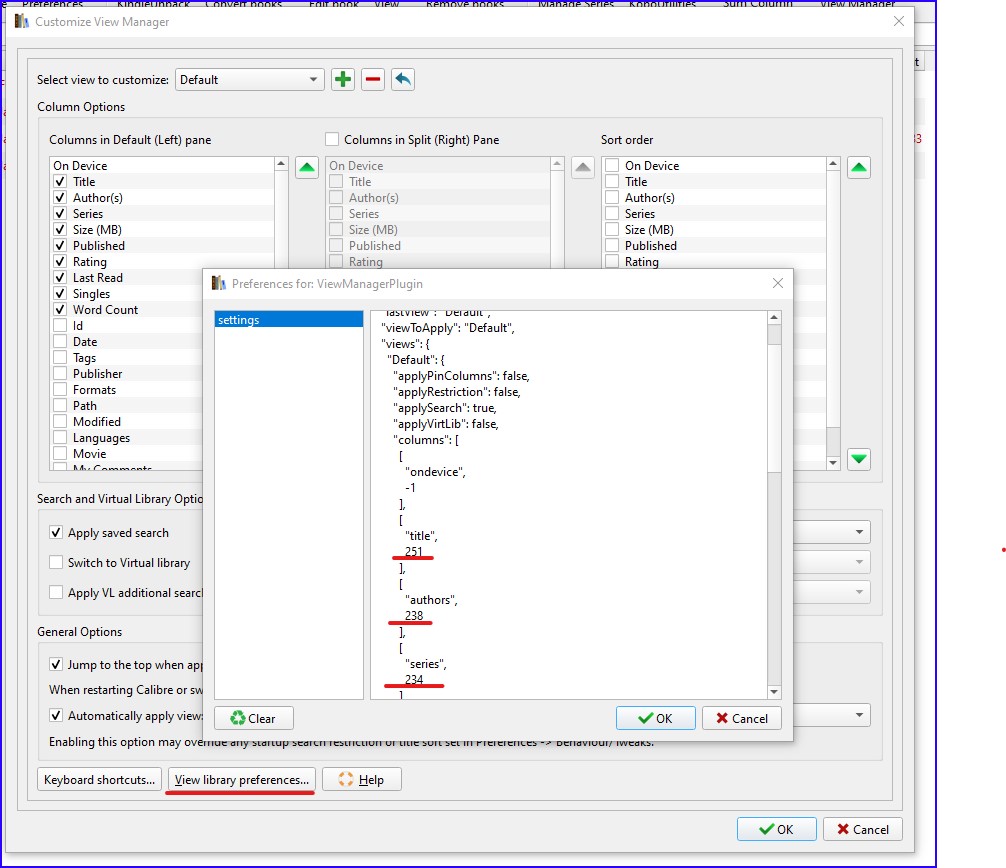The width and height of the screenshot is (1006, 868).
Task: Click the 251 title width value
Action: [414, 552]
